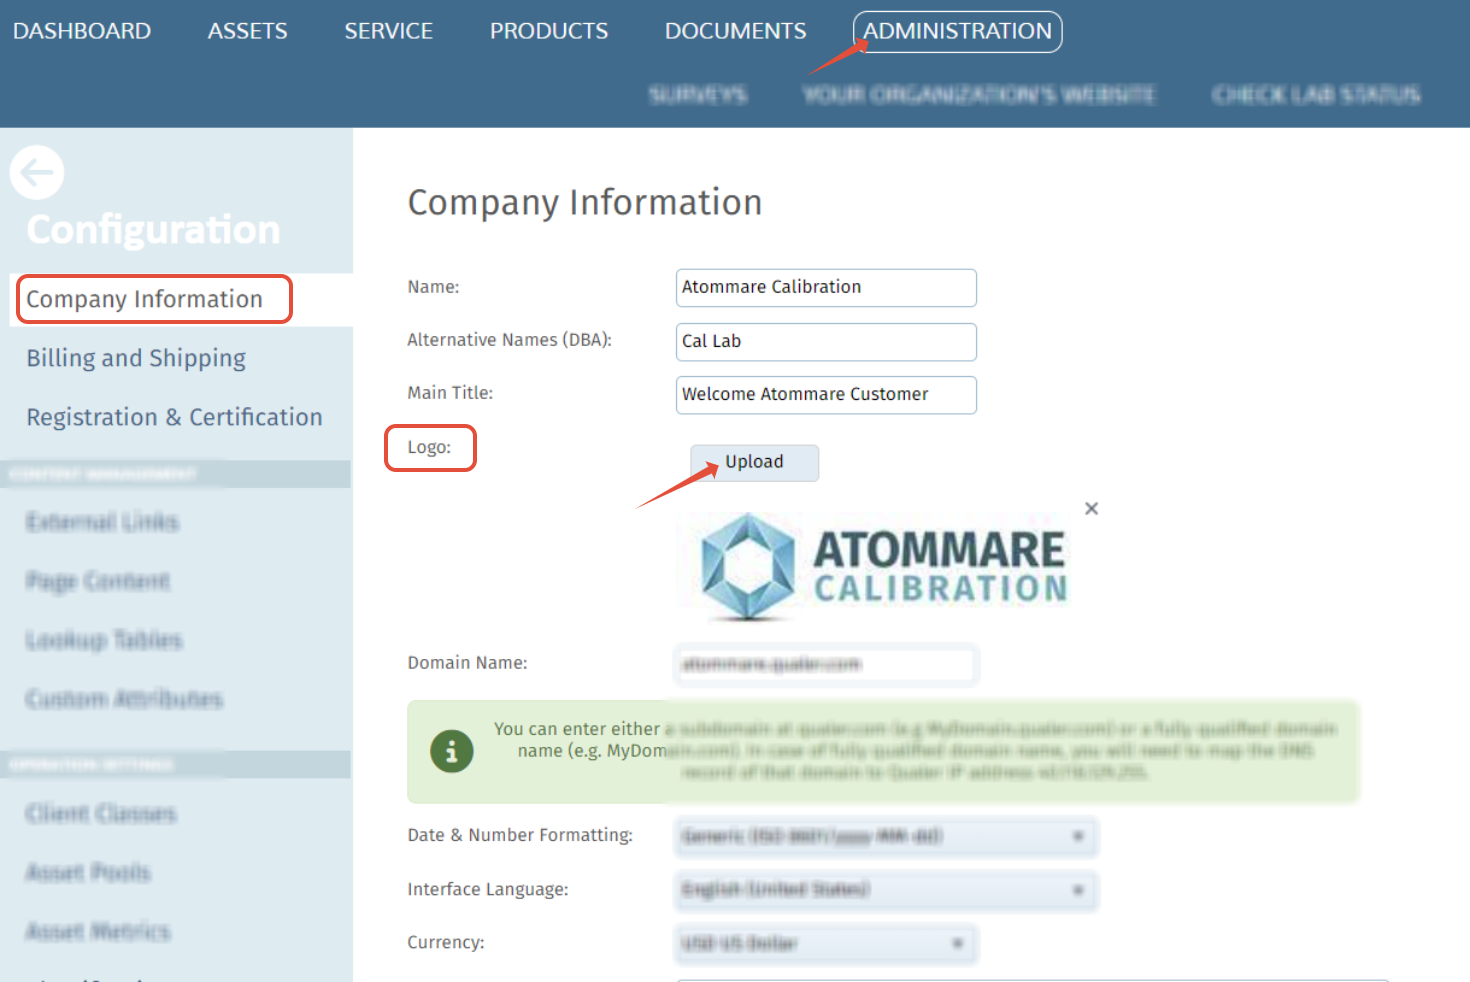Screen dimensions: 1470x982
Task: Open the ASSETS menu
Action: 247,31
